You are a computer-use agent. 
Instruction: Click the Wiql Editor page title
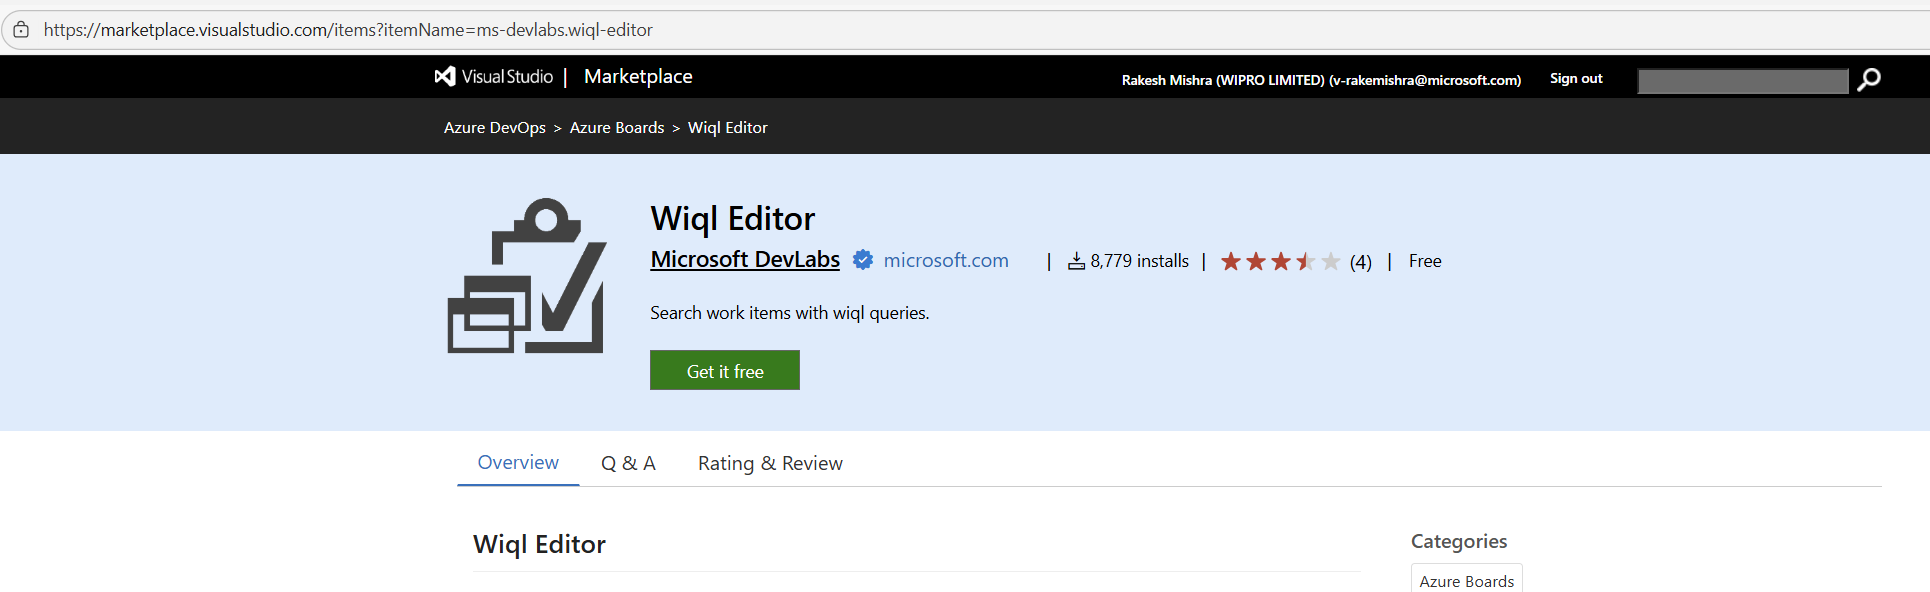[x=733, y=218]
